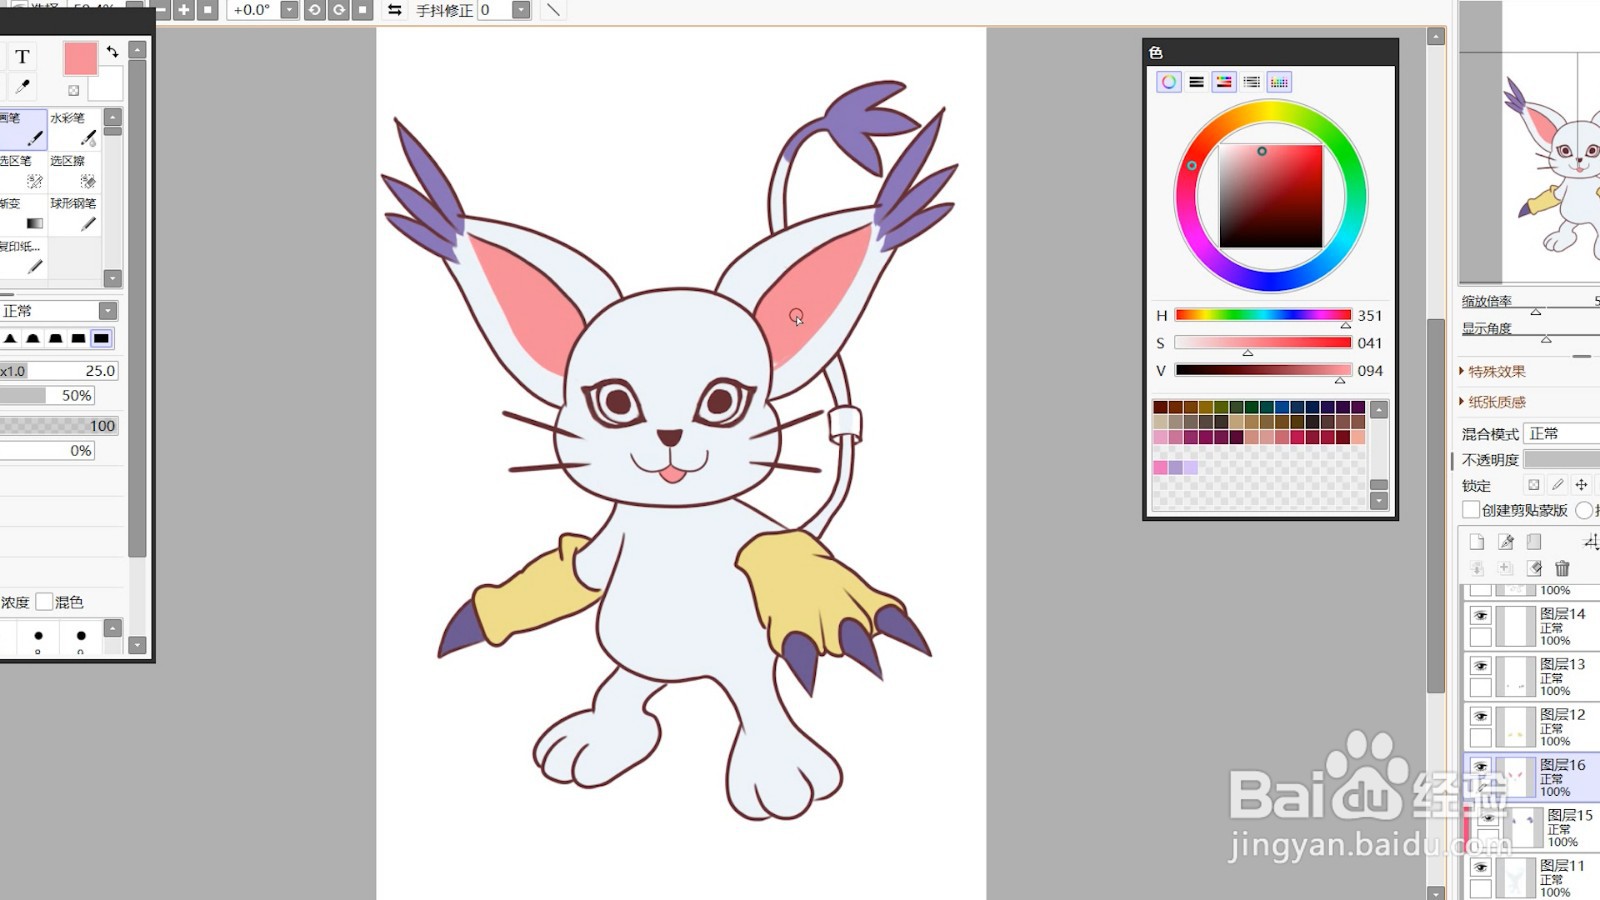Select the flat square brush edge shape
This screenshot has height=900, width=1600.
pos(101,339)
